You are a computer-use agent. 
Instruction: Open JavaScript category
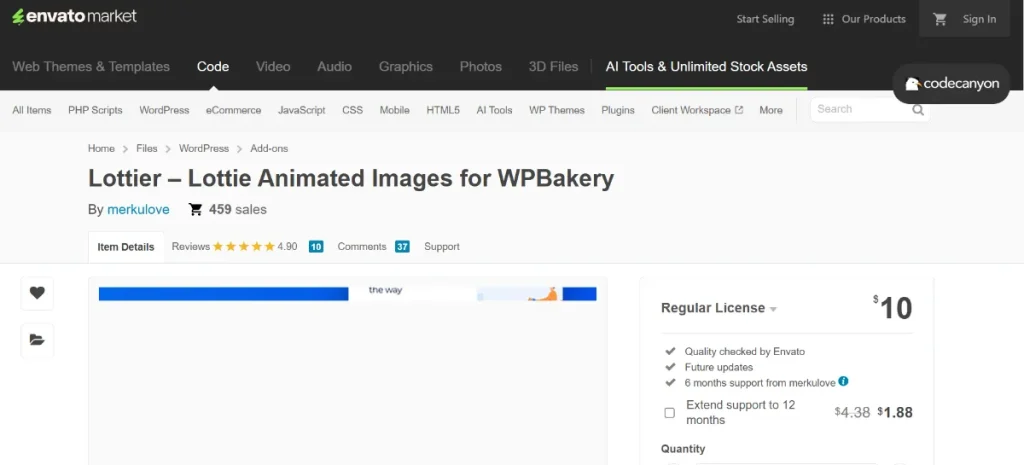click(301, 110)
